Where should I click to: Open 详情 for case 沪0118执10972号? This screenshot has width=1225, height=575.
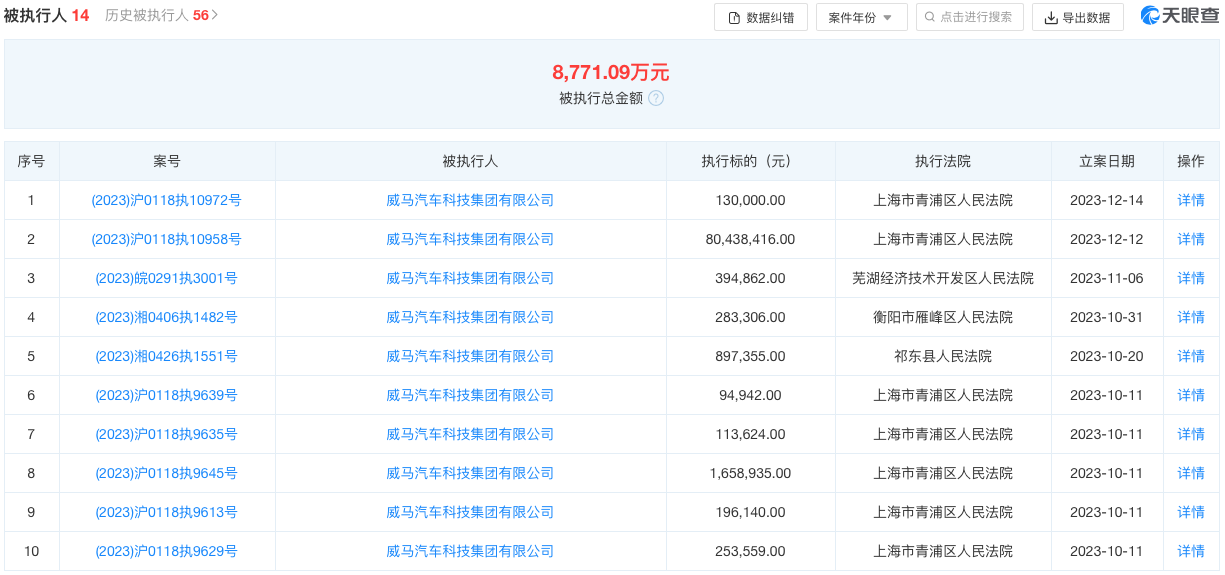coord(1191,200)
